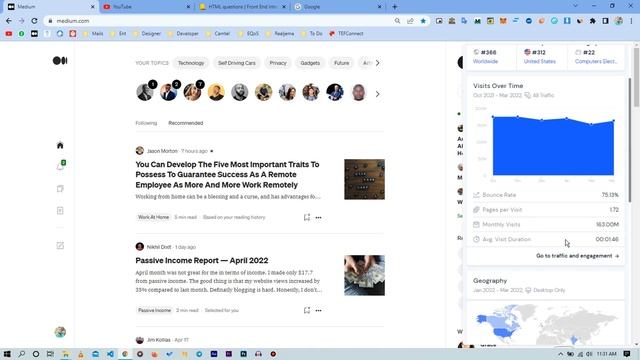Screen dimensions: 640x360
Task: Open Passive Income Report — April 2022
Action: coord(202,260)
